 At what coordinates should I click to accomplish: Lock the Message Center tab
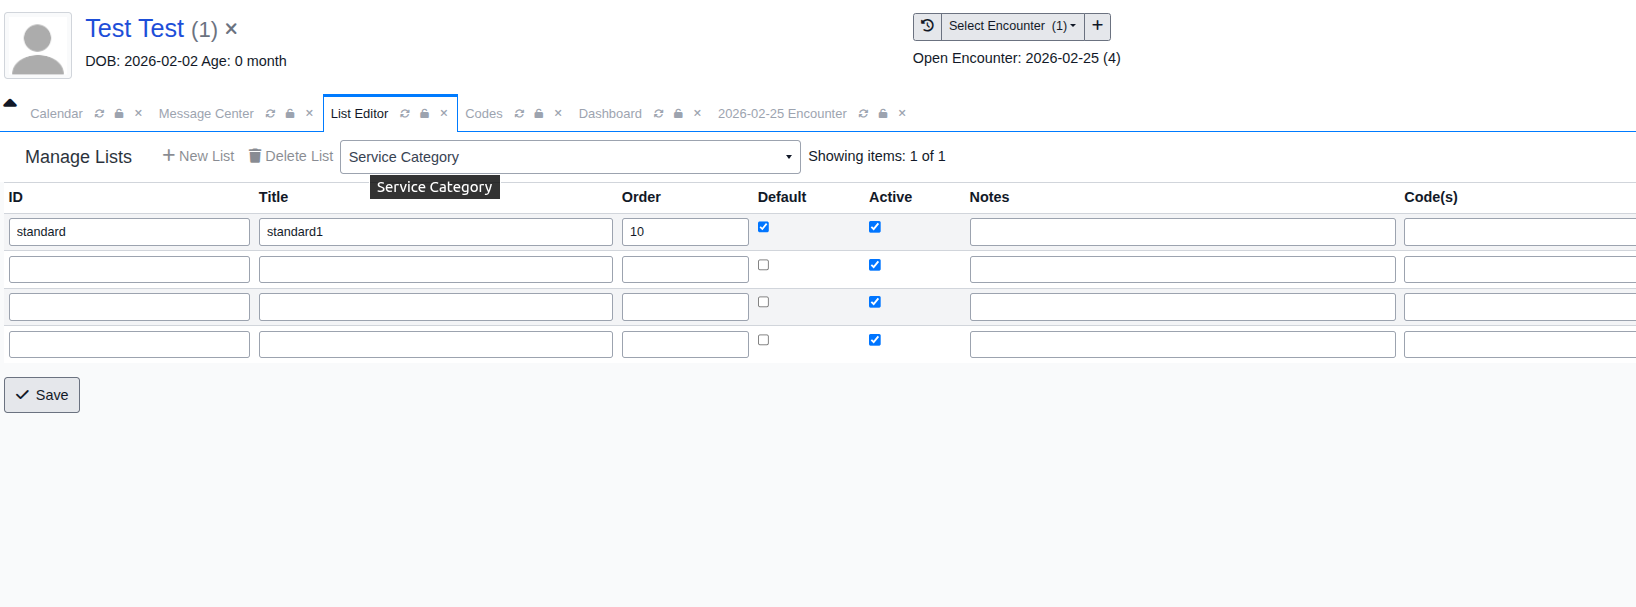[290, 114]
